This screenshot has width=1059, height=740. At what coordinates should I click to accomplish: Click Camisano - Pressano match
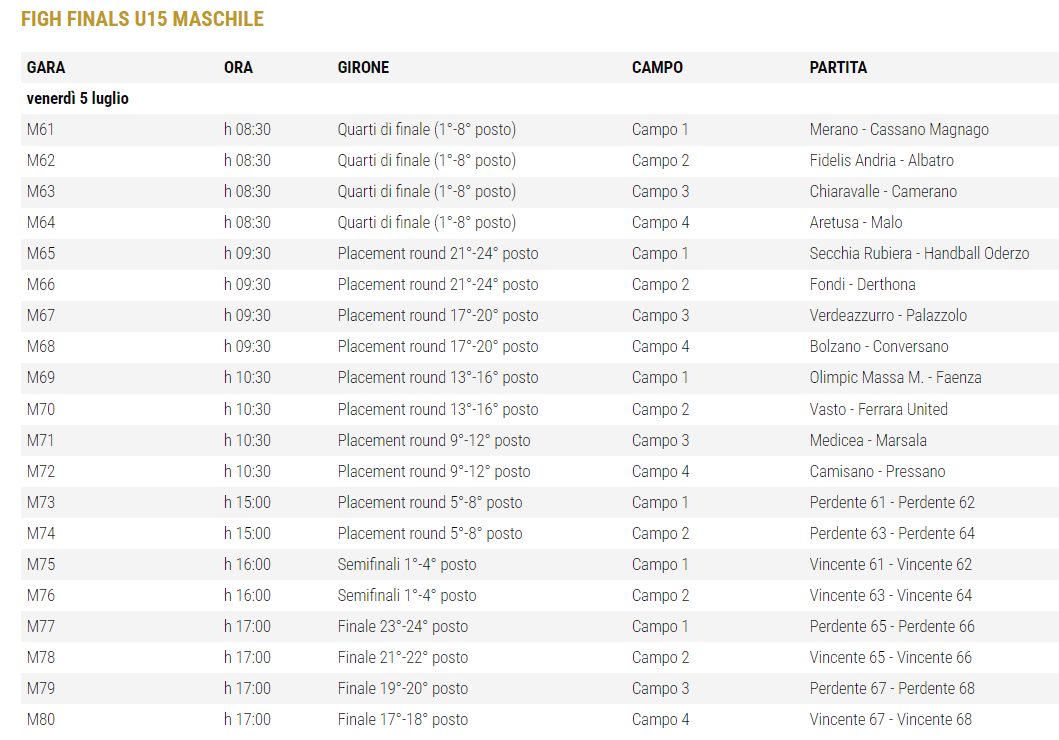point(877,472)
